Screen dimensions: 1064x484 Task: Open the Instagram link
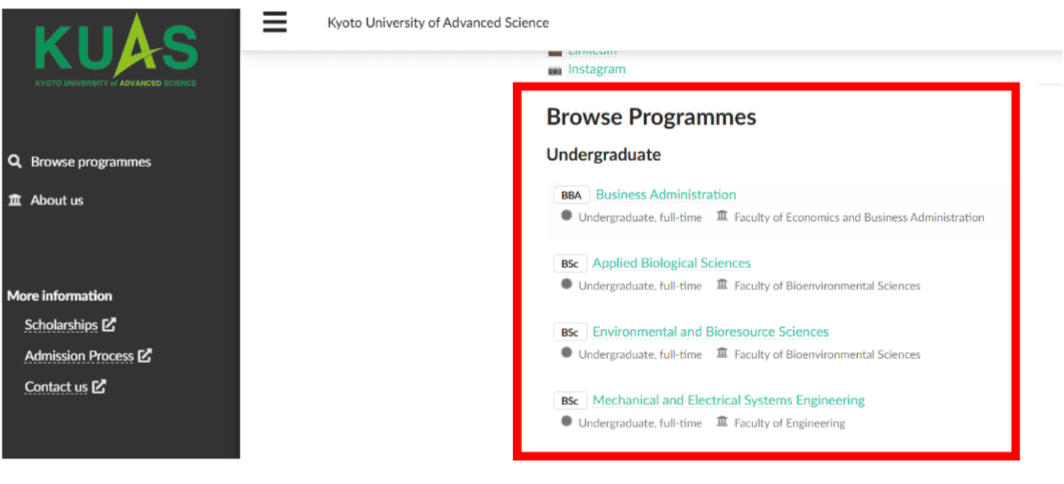pos(597,69)
